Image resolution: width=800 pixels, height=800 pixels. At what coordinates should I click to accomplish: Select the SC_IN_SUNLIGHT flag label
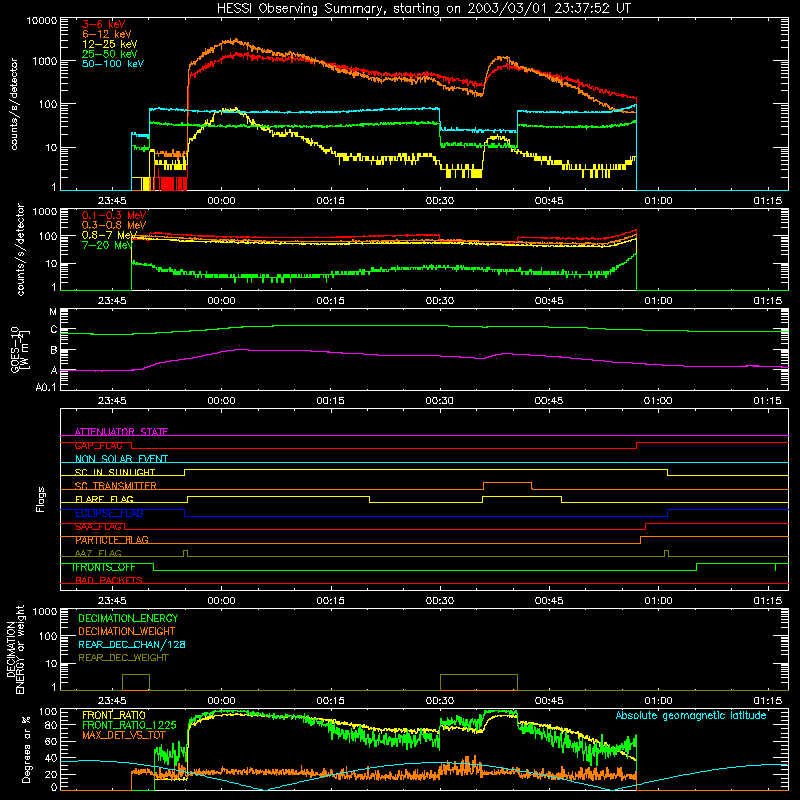pyautogui.click(x=115, y=472)
